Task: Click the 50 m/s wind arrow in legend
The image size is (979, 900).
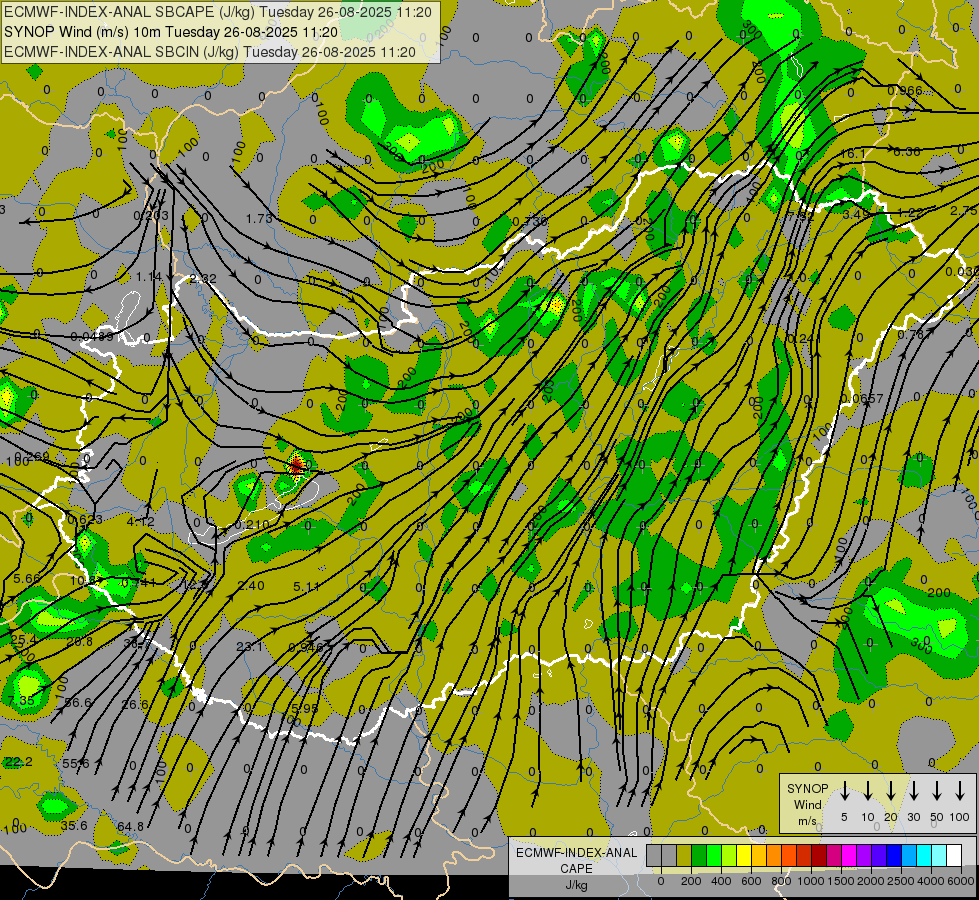Action: [x=937, y=791]
